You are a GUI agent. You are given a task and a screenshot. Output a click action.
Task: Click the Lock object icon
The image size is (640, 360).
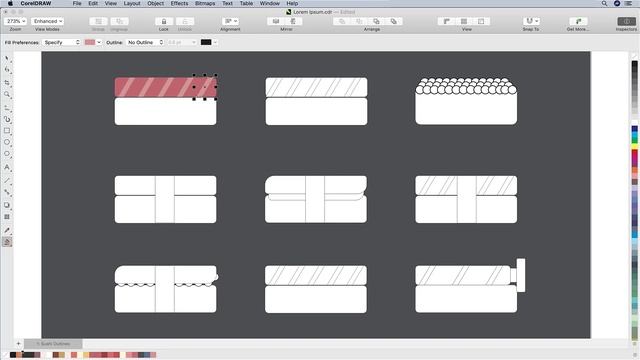point(164,21)
